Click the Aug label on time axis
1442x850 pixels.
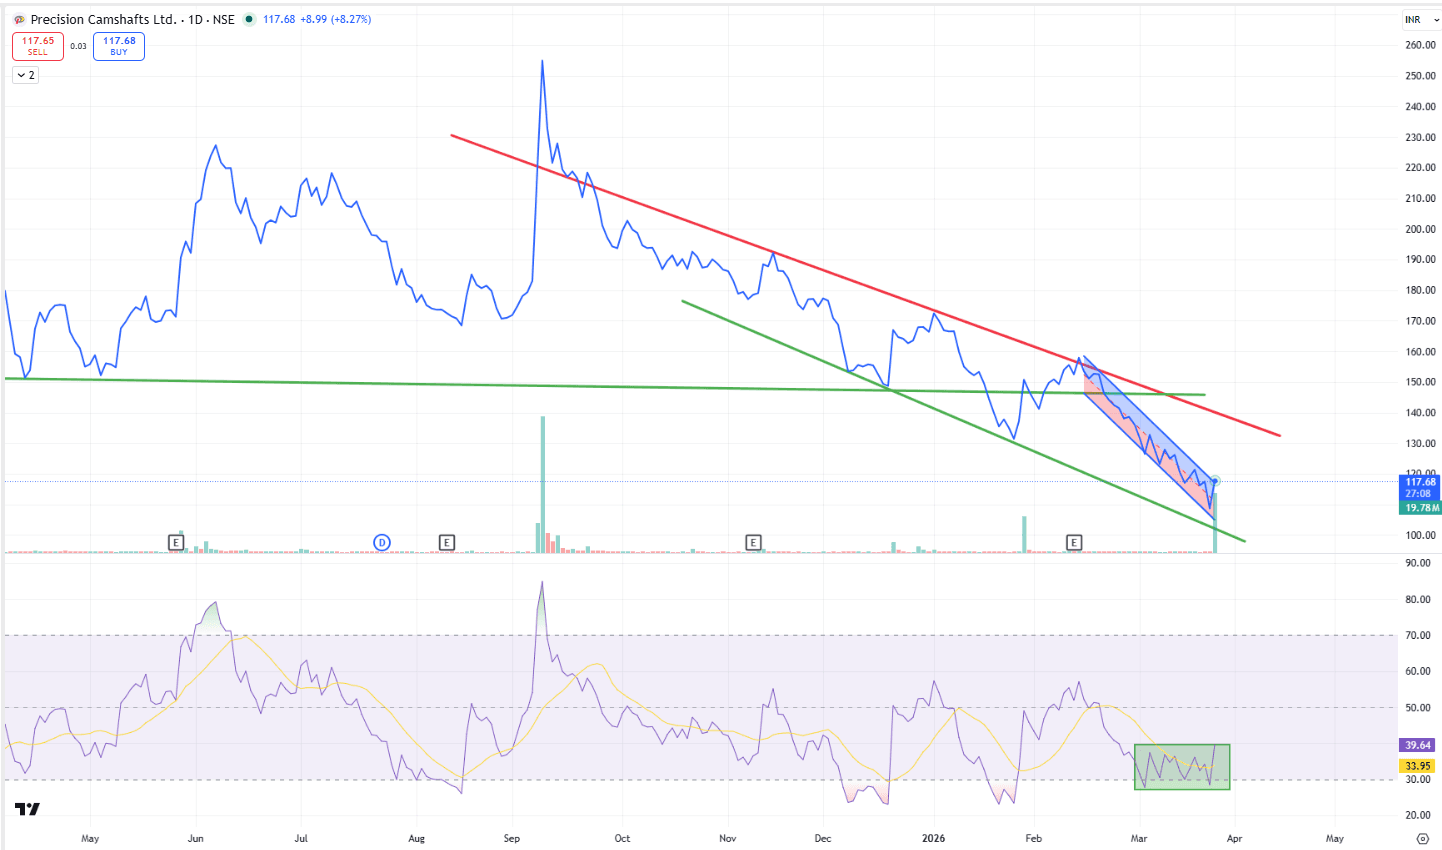[x=417, y=838]
